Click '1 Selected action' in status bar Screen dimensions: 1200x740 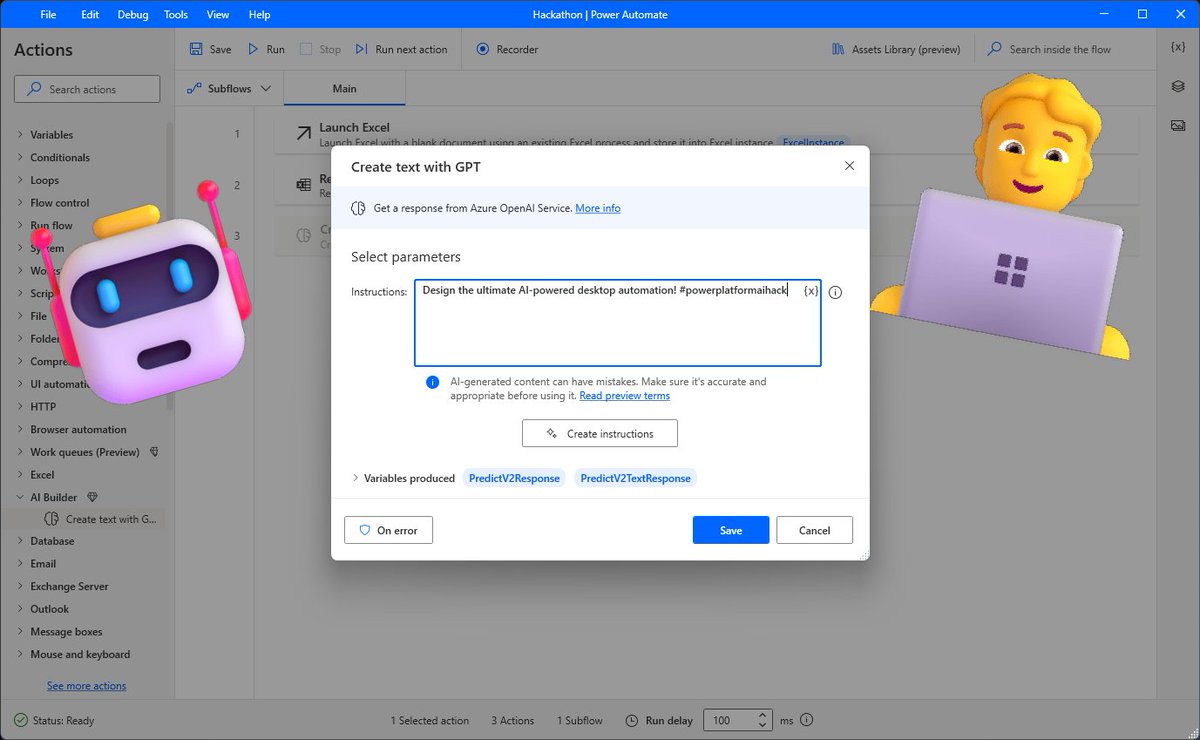pyautogui.click(x=430, y=720)
